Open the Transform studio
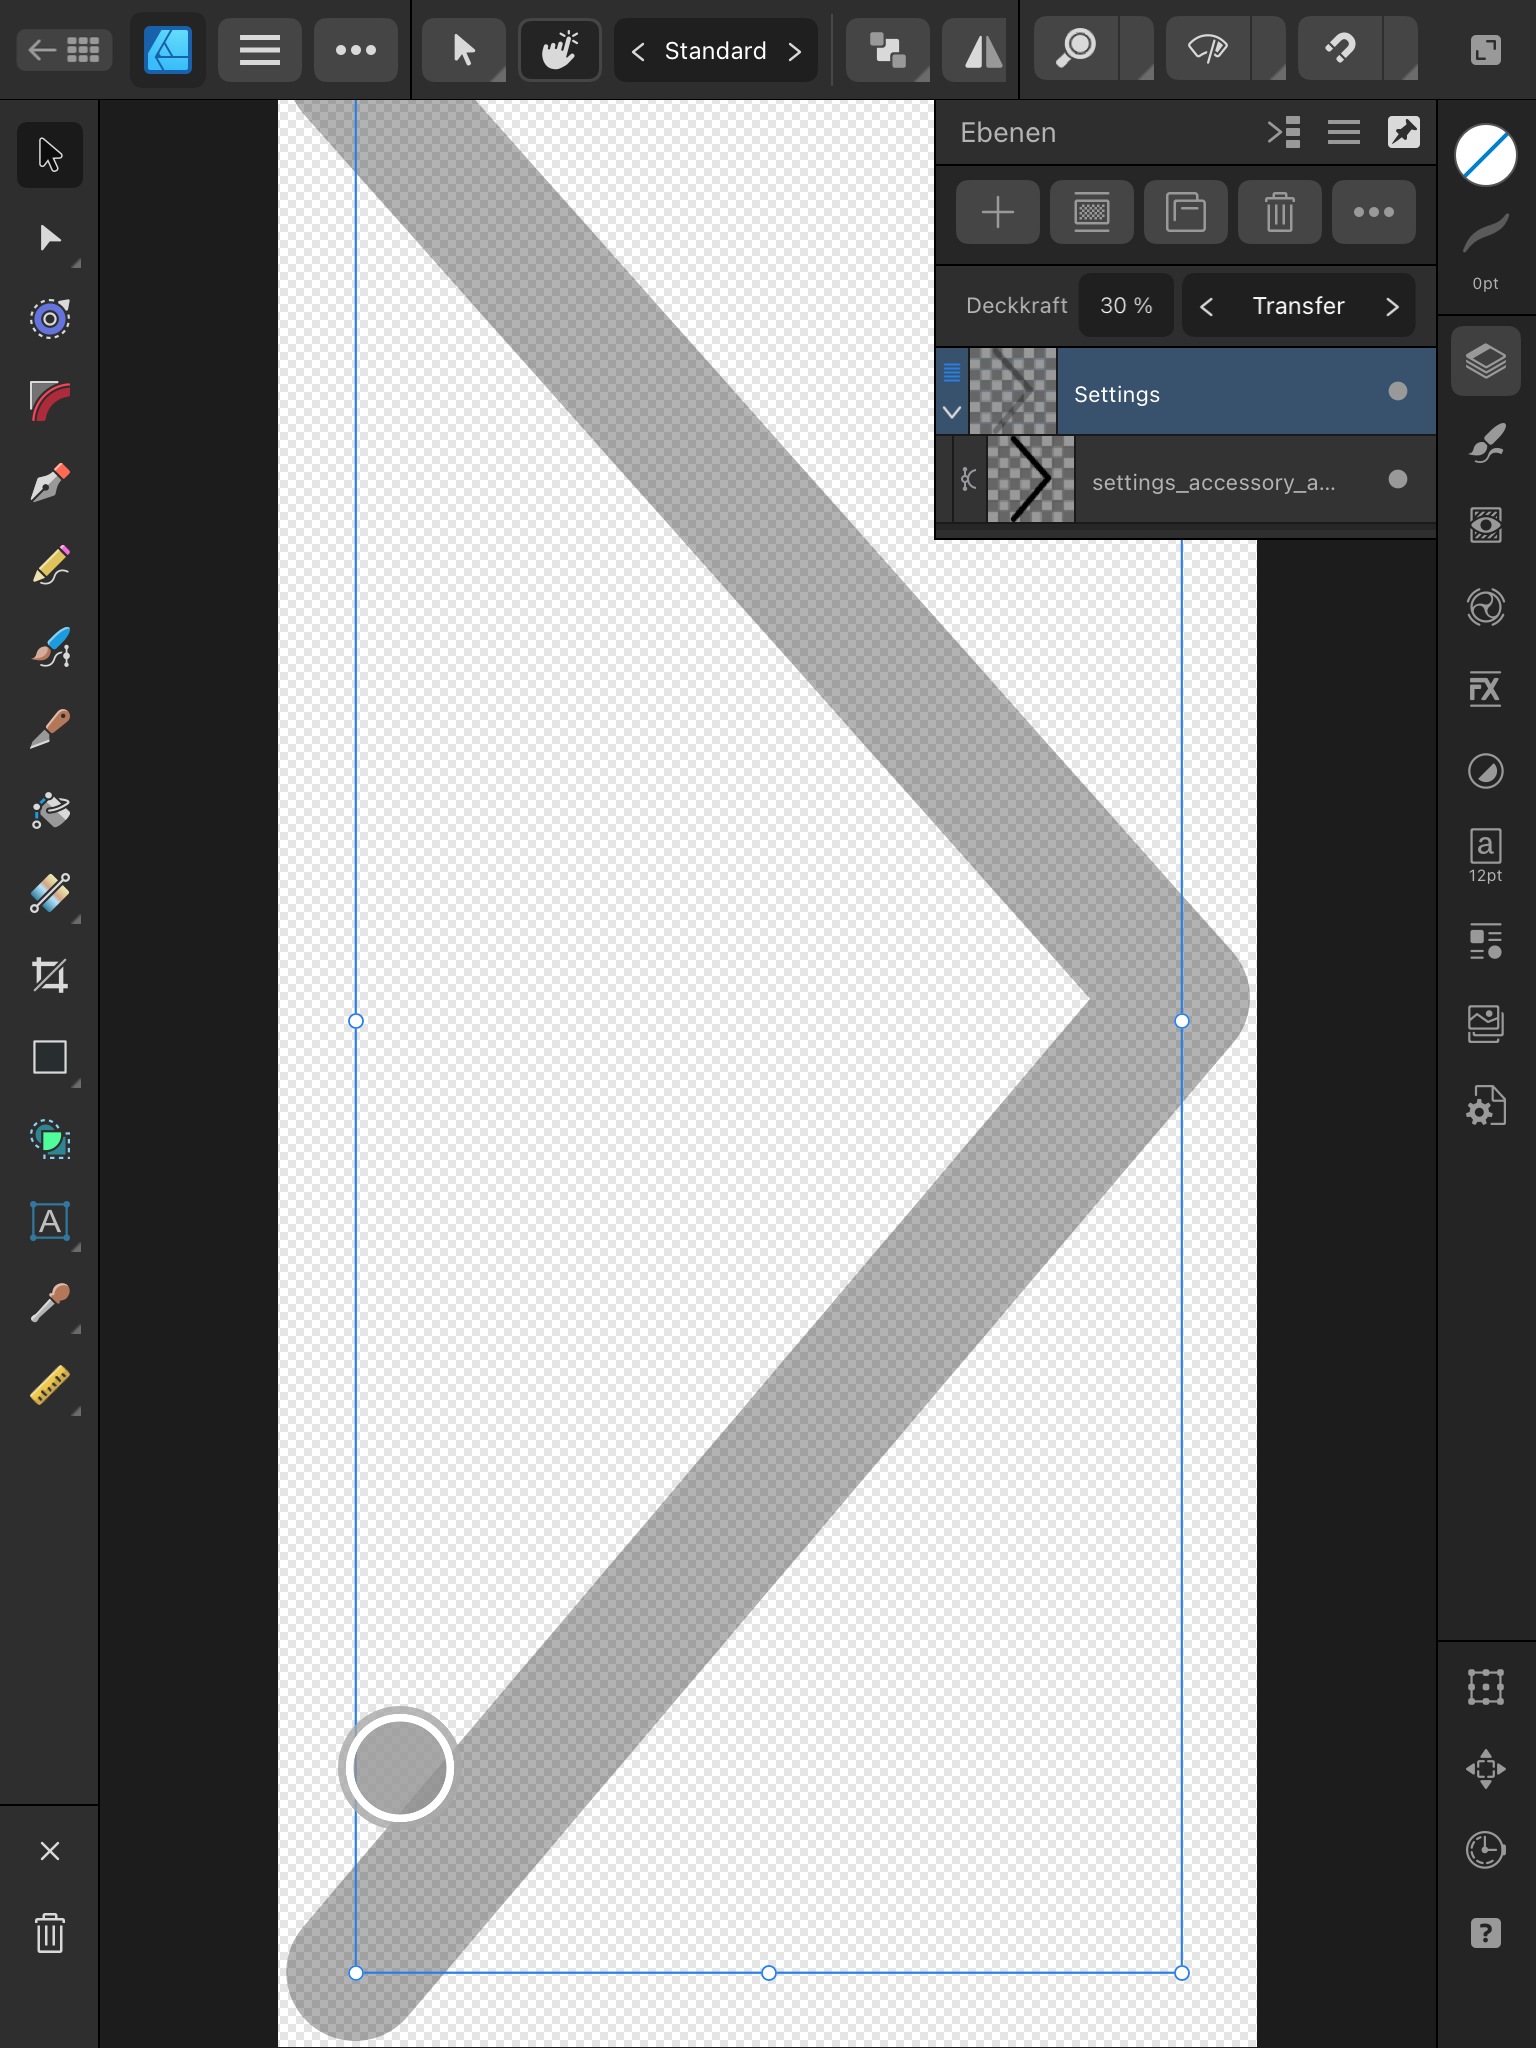 [x=1486, y=1687]
